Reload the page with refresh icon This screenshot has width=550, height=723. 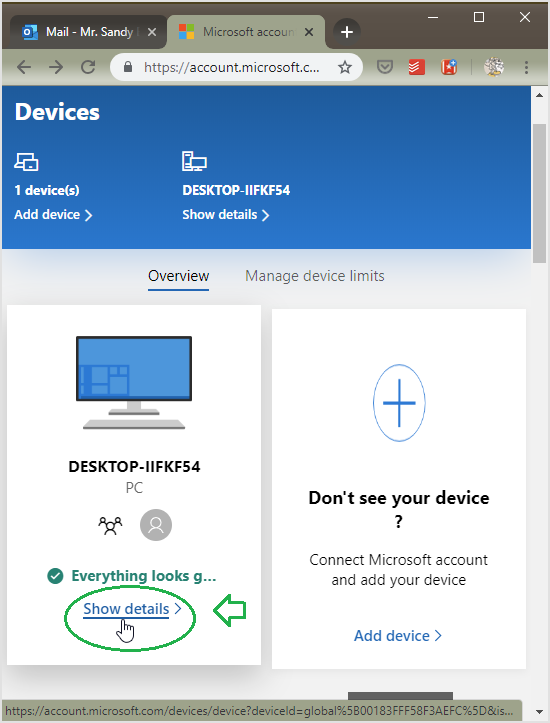click(88, 67)
